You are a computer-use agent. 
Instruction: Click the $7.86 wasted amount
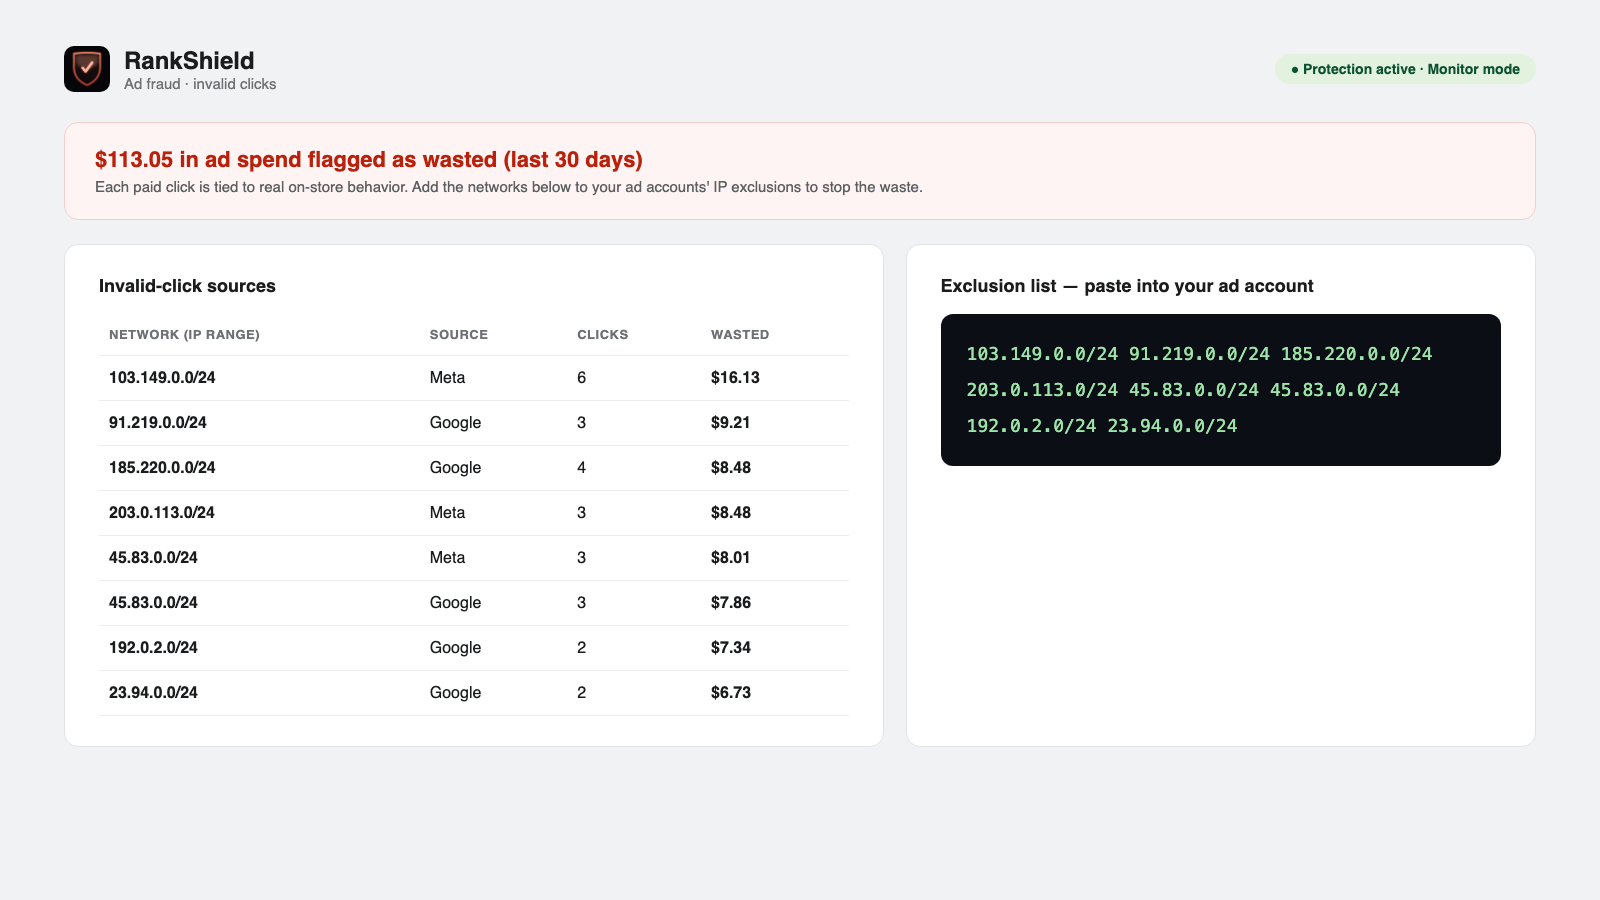(x=731, y=603)
